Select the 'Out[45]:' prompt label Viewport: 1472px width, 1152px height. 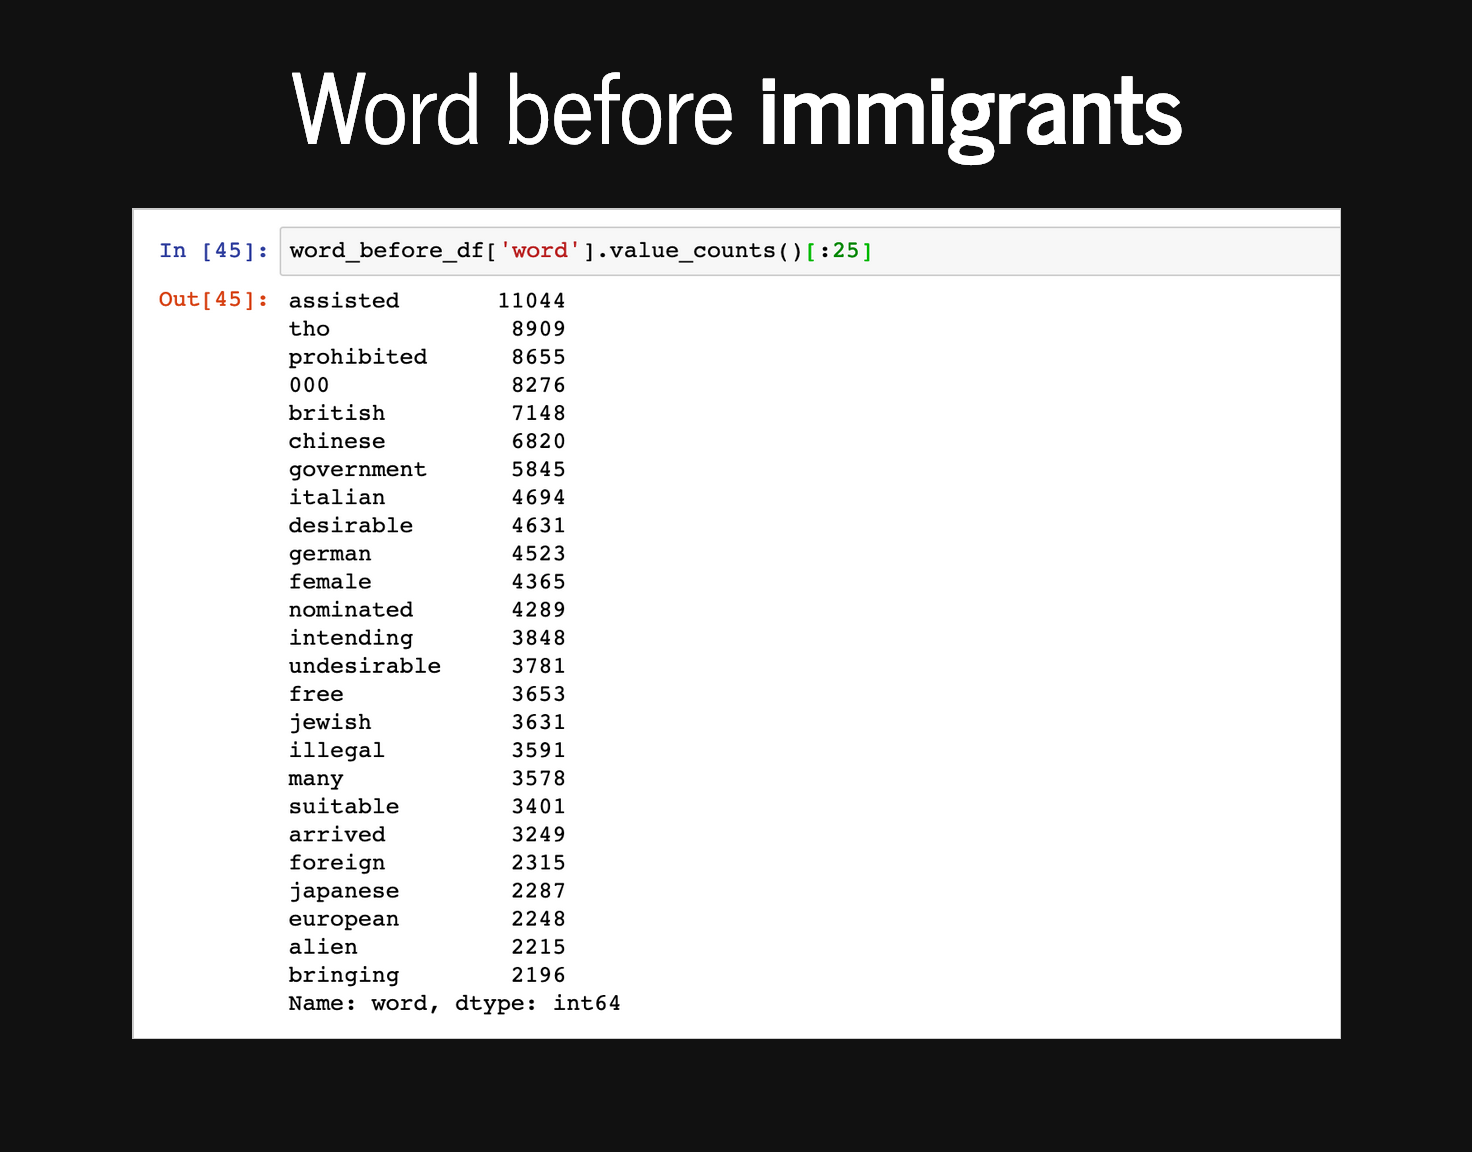pyautogui.click(x=214, y=299)
